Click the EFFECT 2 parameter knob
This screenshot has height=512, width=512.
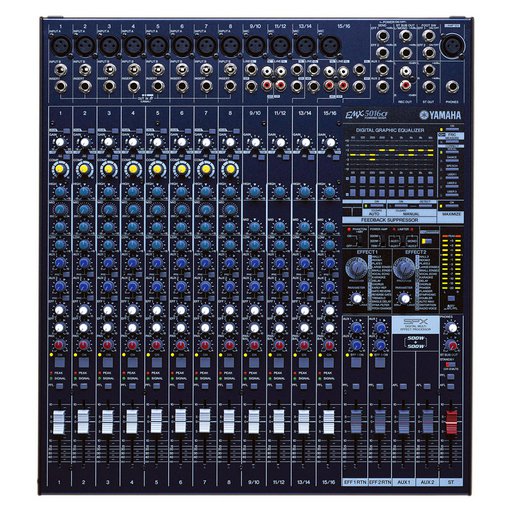405,298
